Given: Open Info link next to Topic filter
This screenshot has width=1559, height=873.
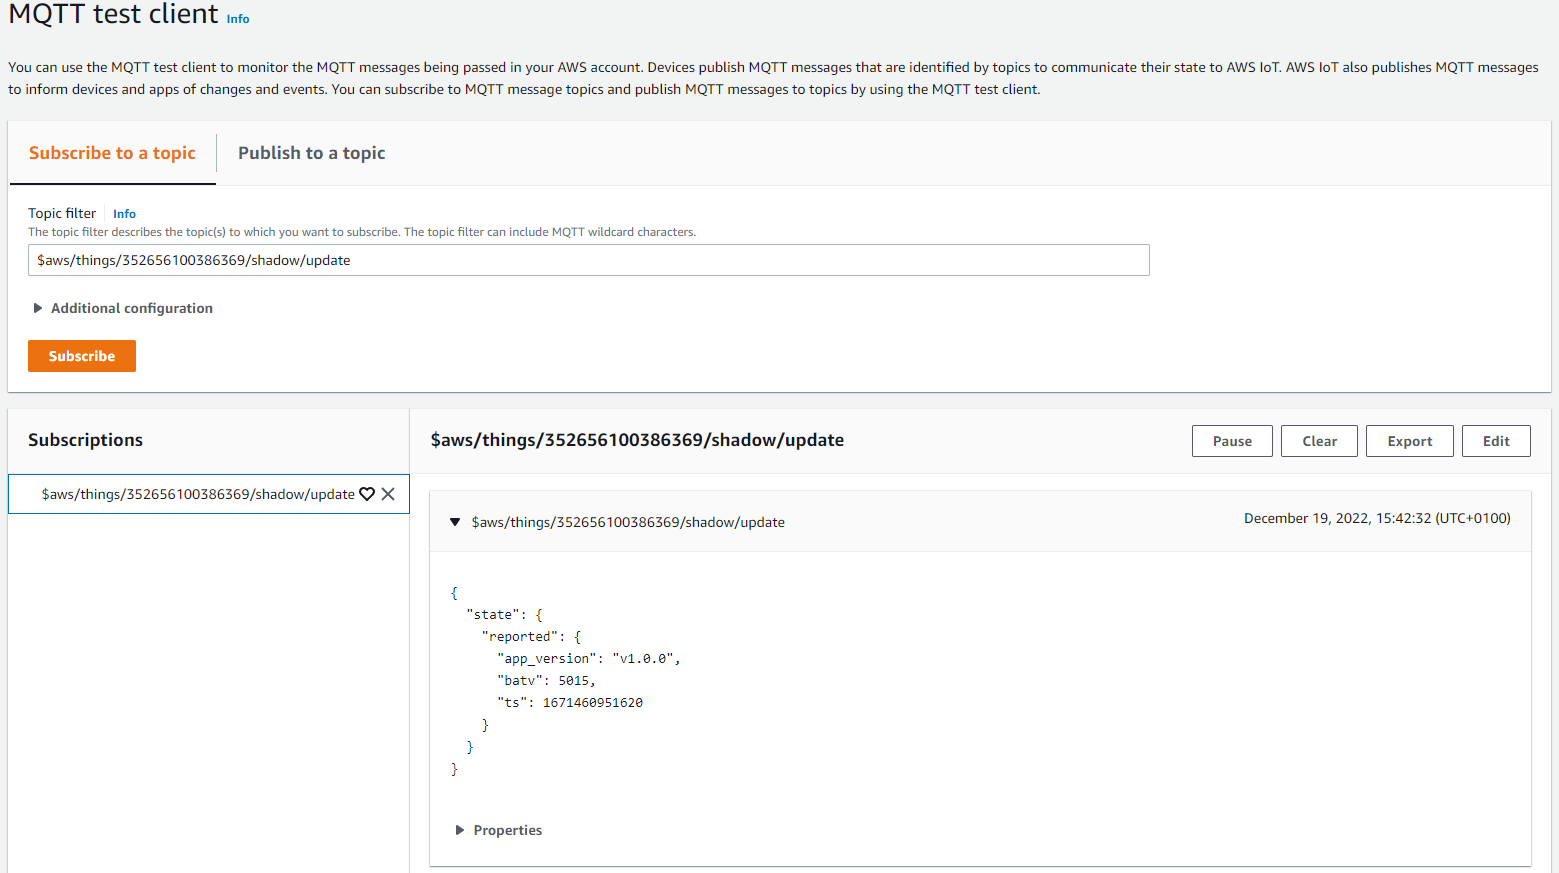Looking at the screenshot, I should [x=124, y=214].
